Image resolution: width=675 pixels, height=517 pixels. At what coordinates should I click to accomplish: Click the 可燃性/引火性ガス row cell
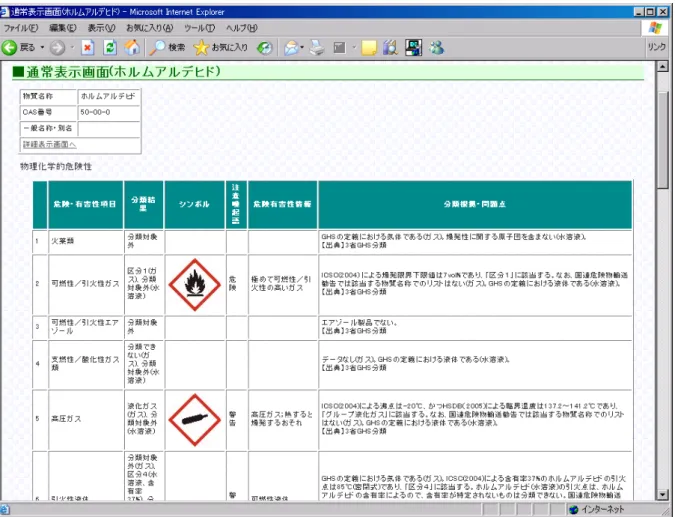(86, 284)
